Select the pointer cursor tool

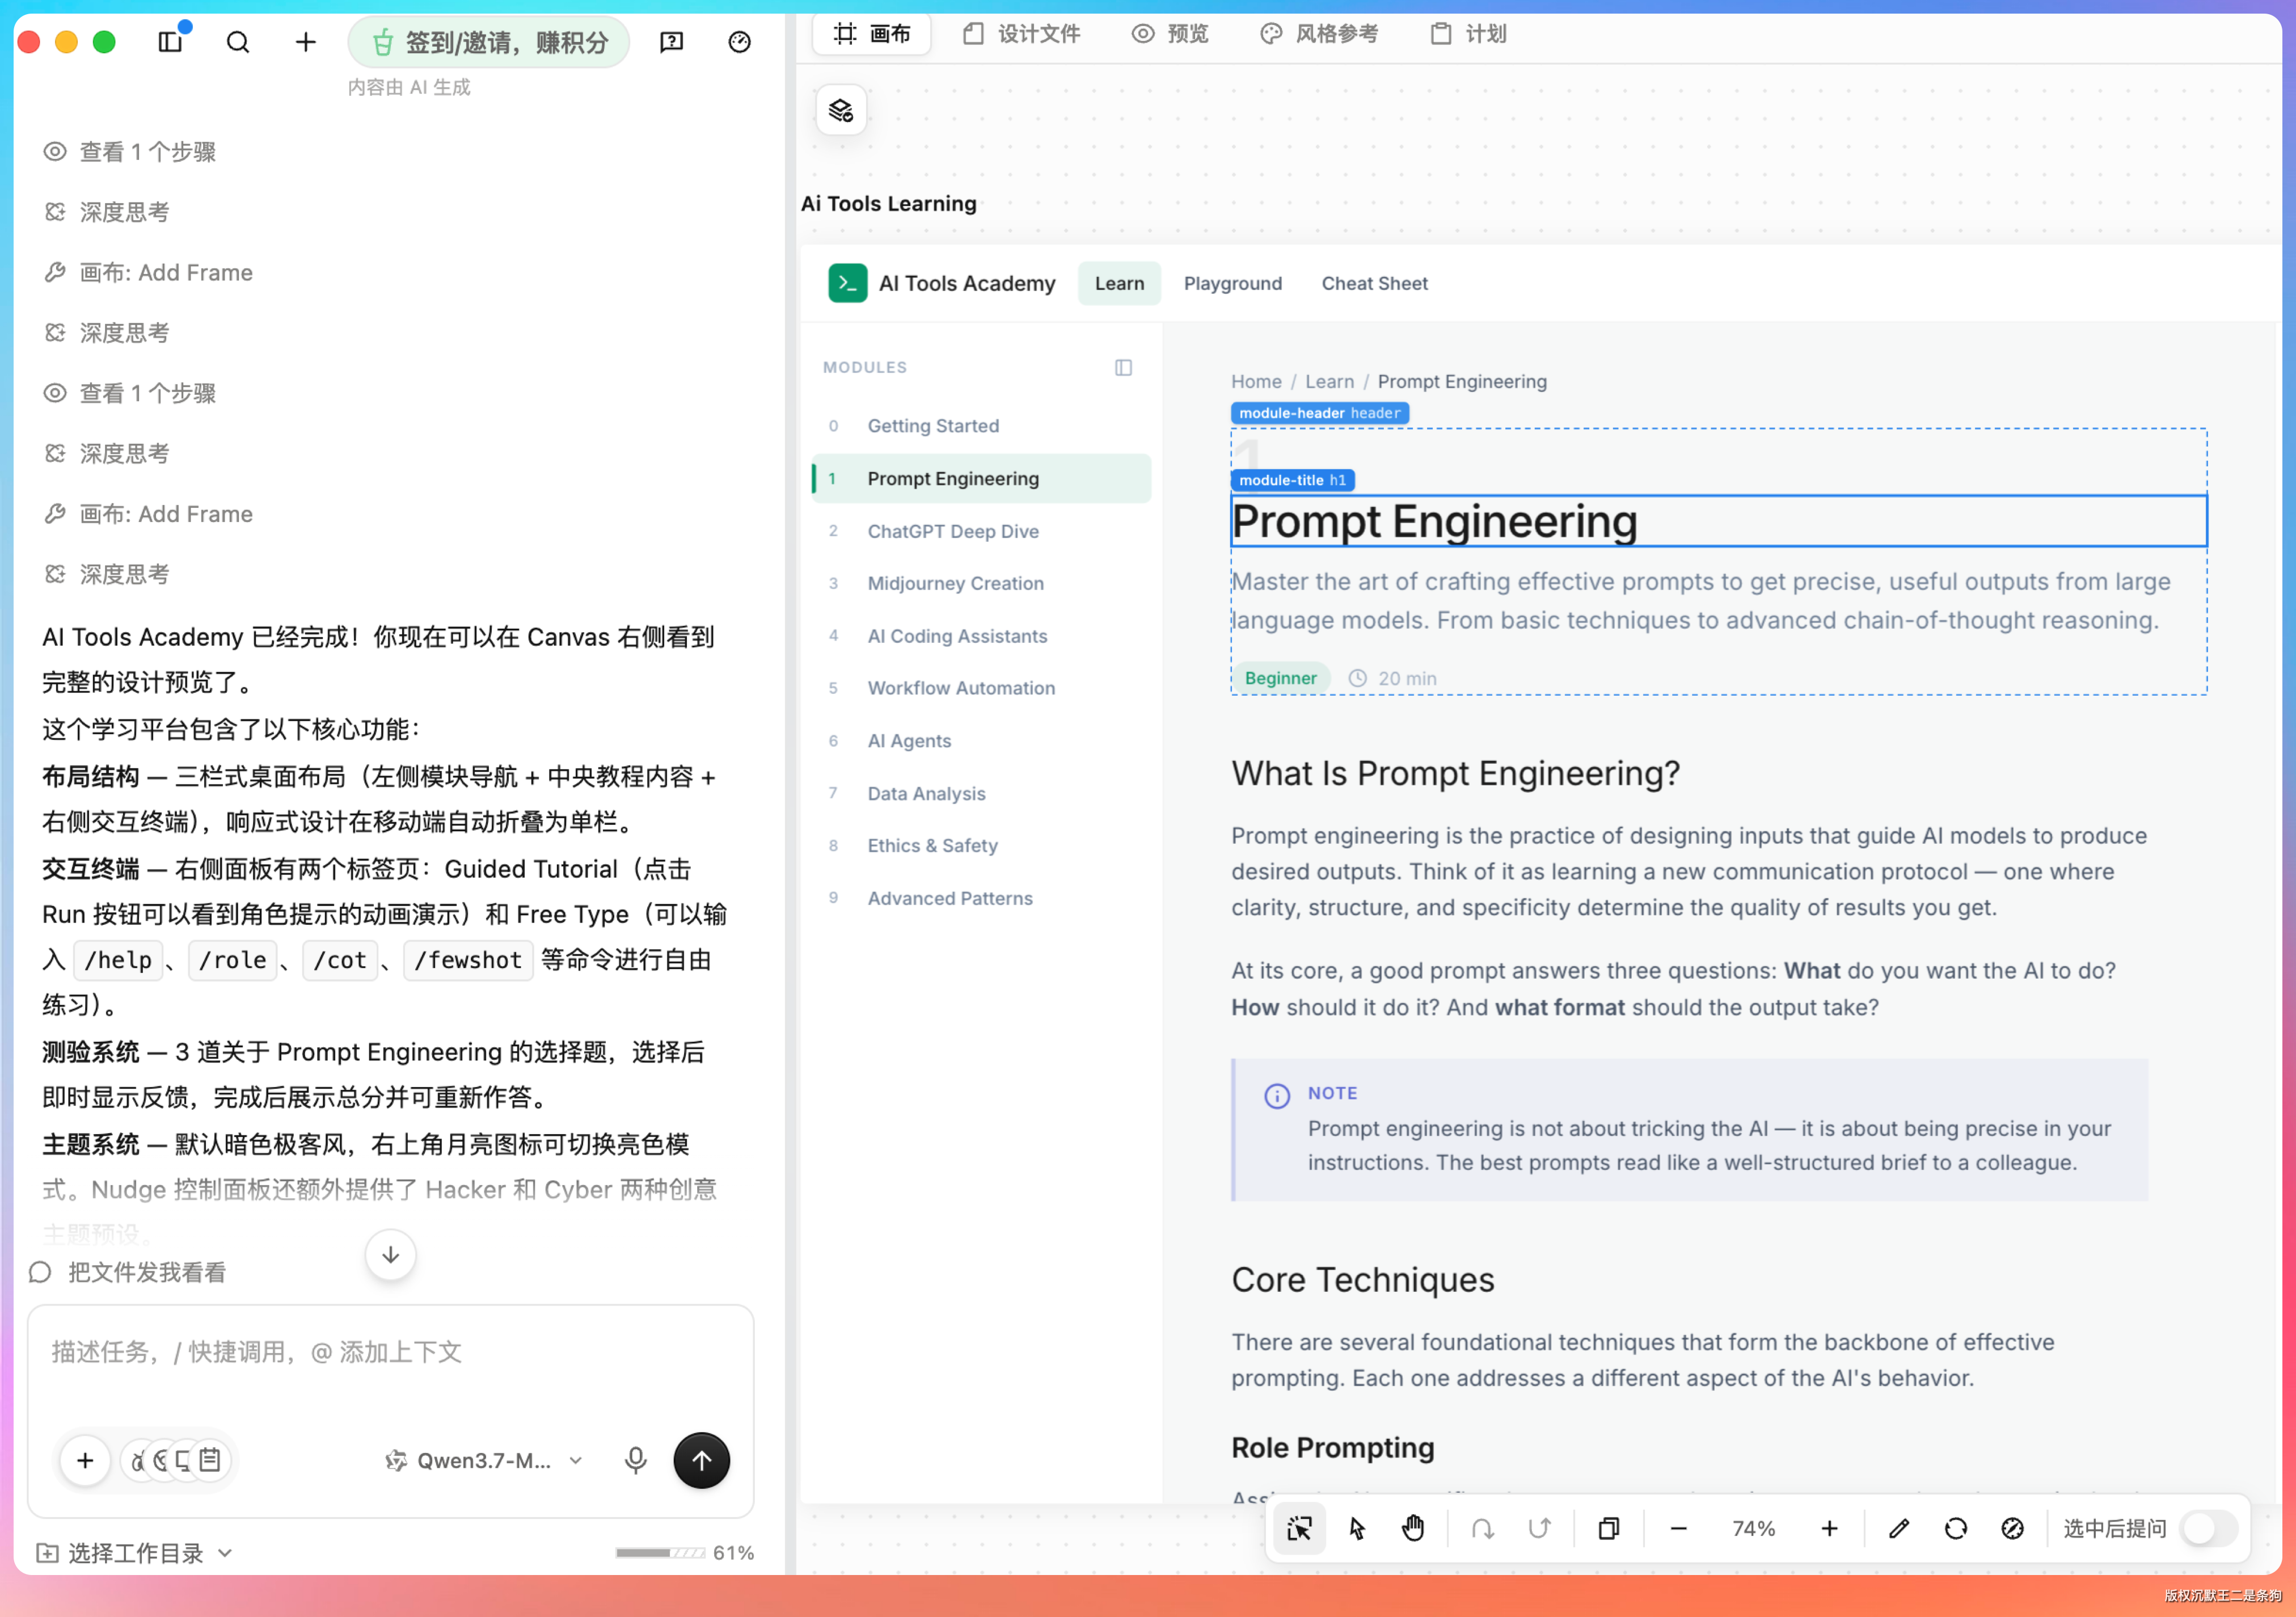pos(1357,1528)
